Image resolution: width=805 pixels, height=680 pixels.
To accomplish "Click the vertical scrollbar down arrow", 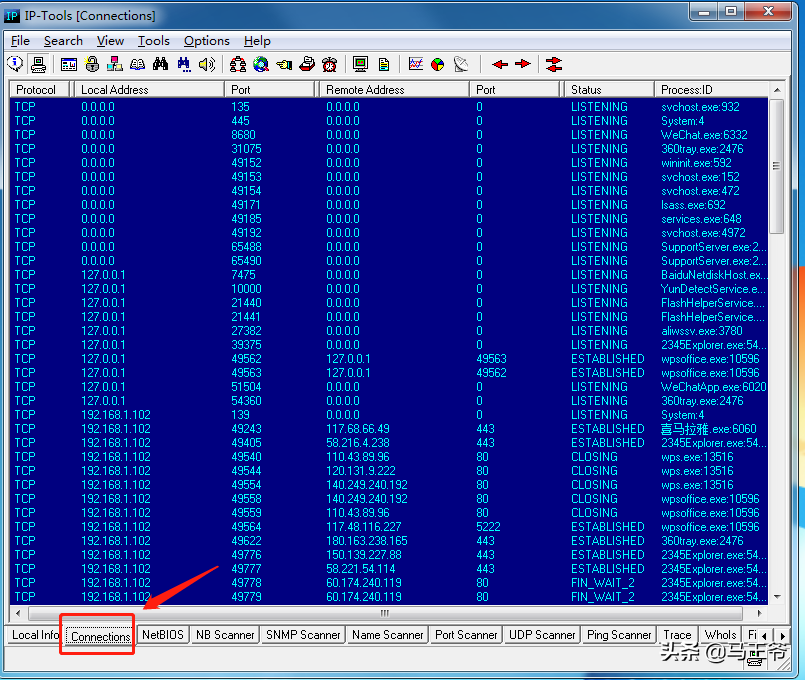I will tap(779, 597).
